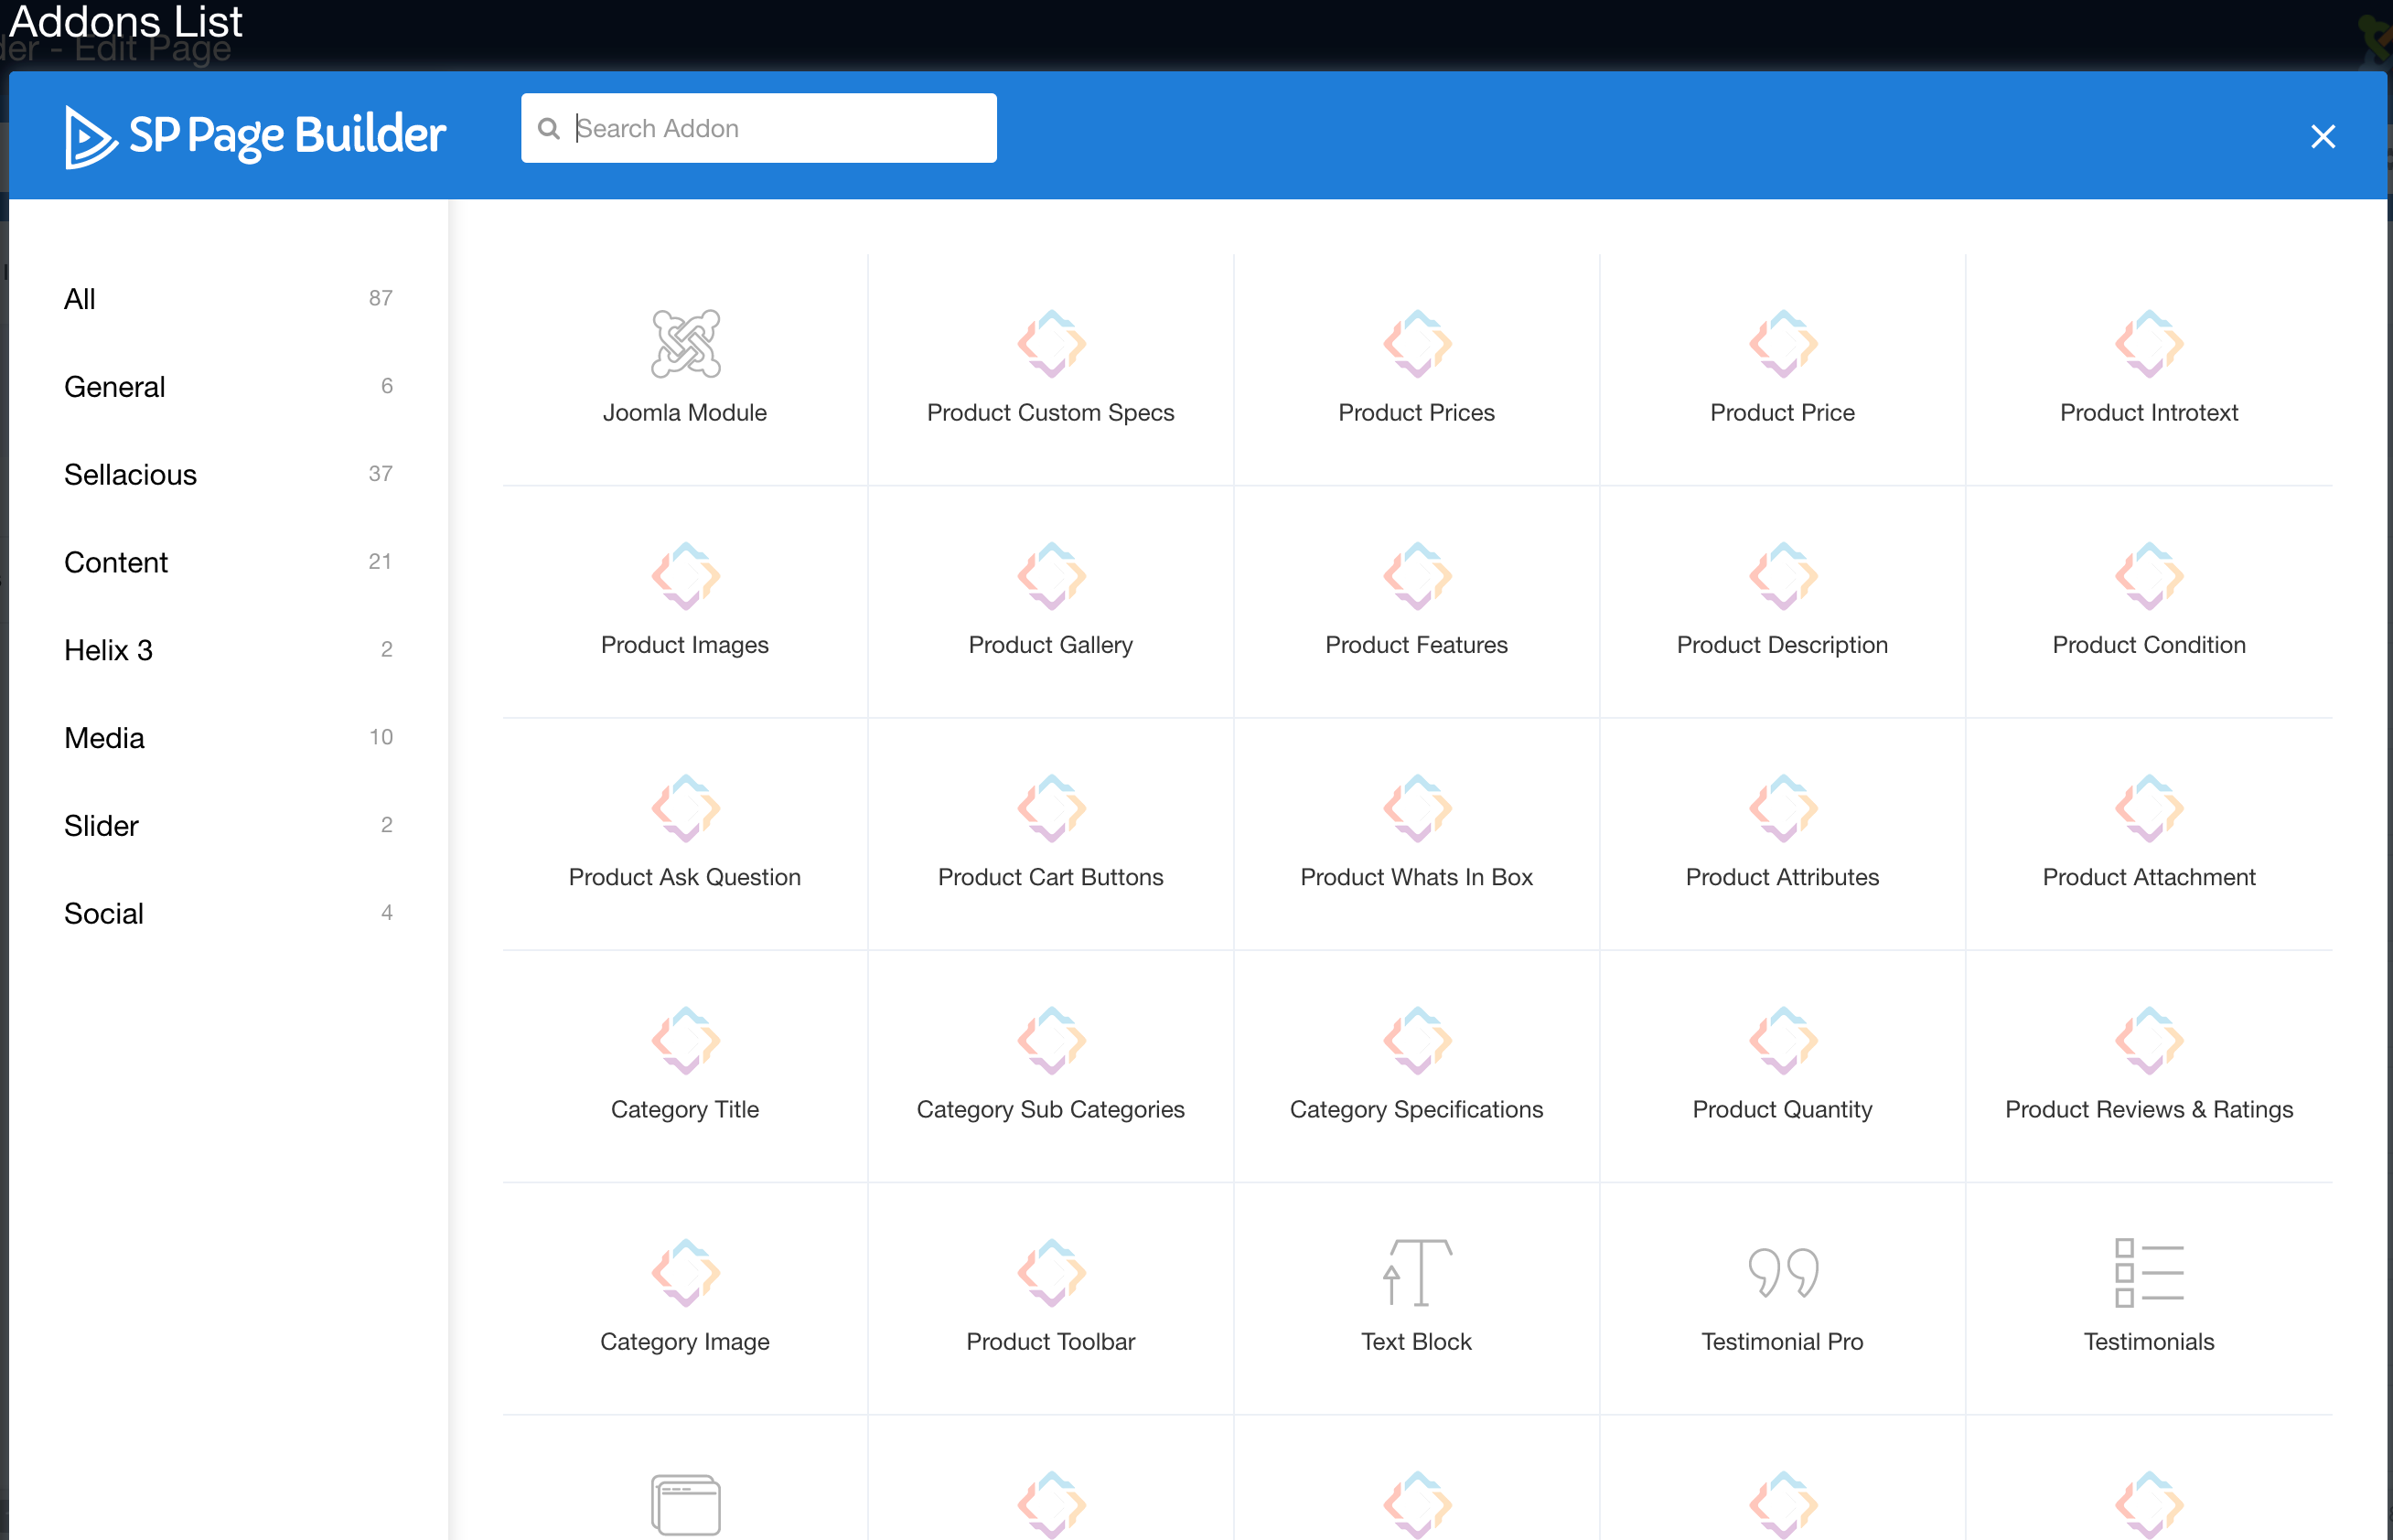This screenshot has width=2393, height=1540.
Task: Pick the Testimonial Pro quote icon
Action: 1782,1272
